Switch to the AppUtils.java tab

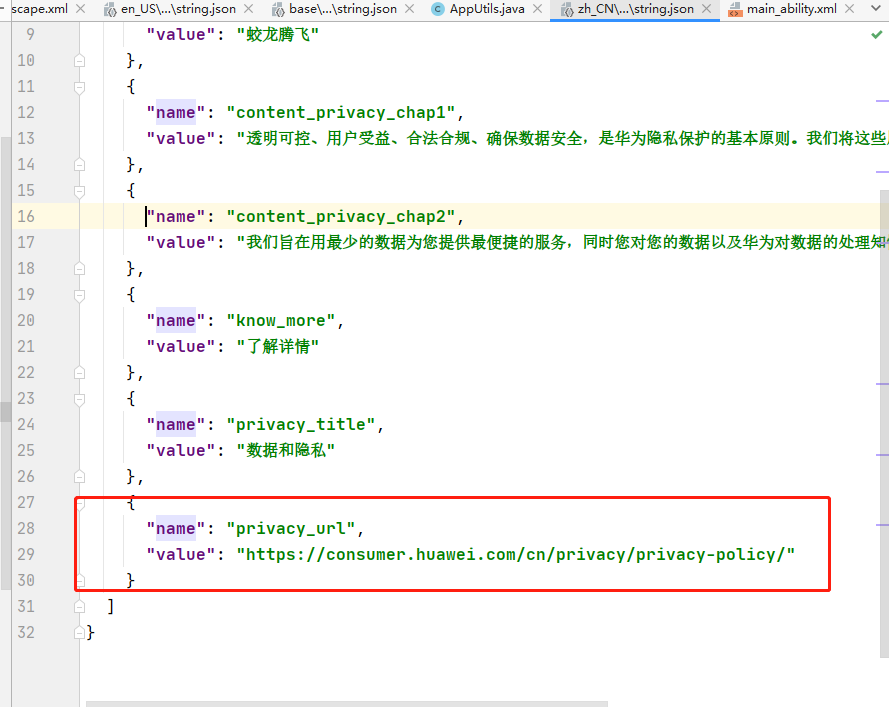(483, 9)
